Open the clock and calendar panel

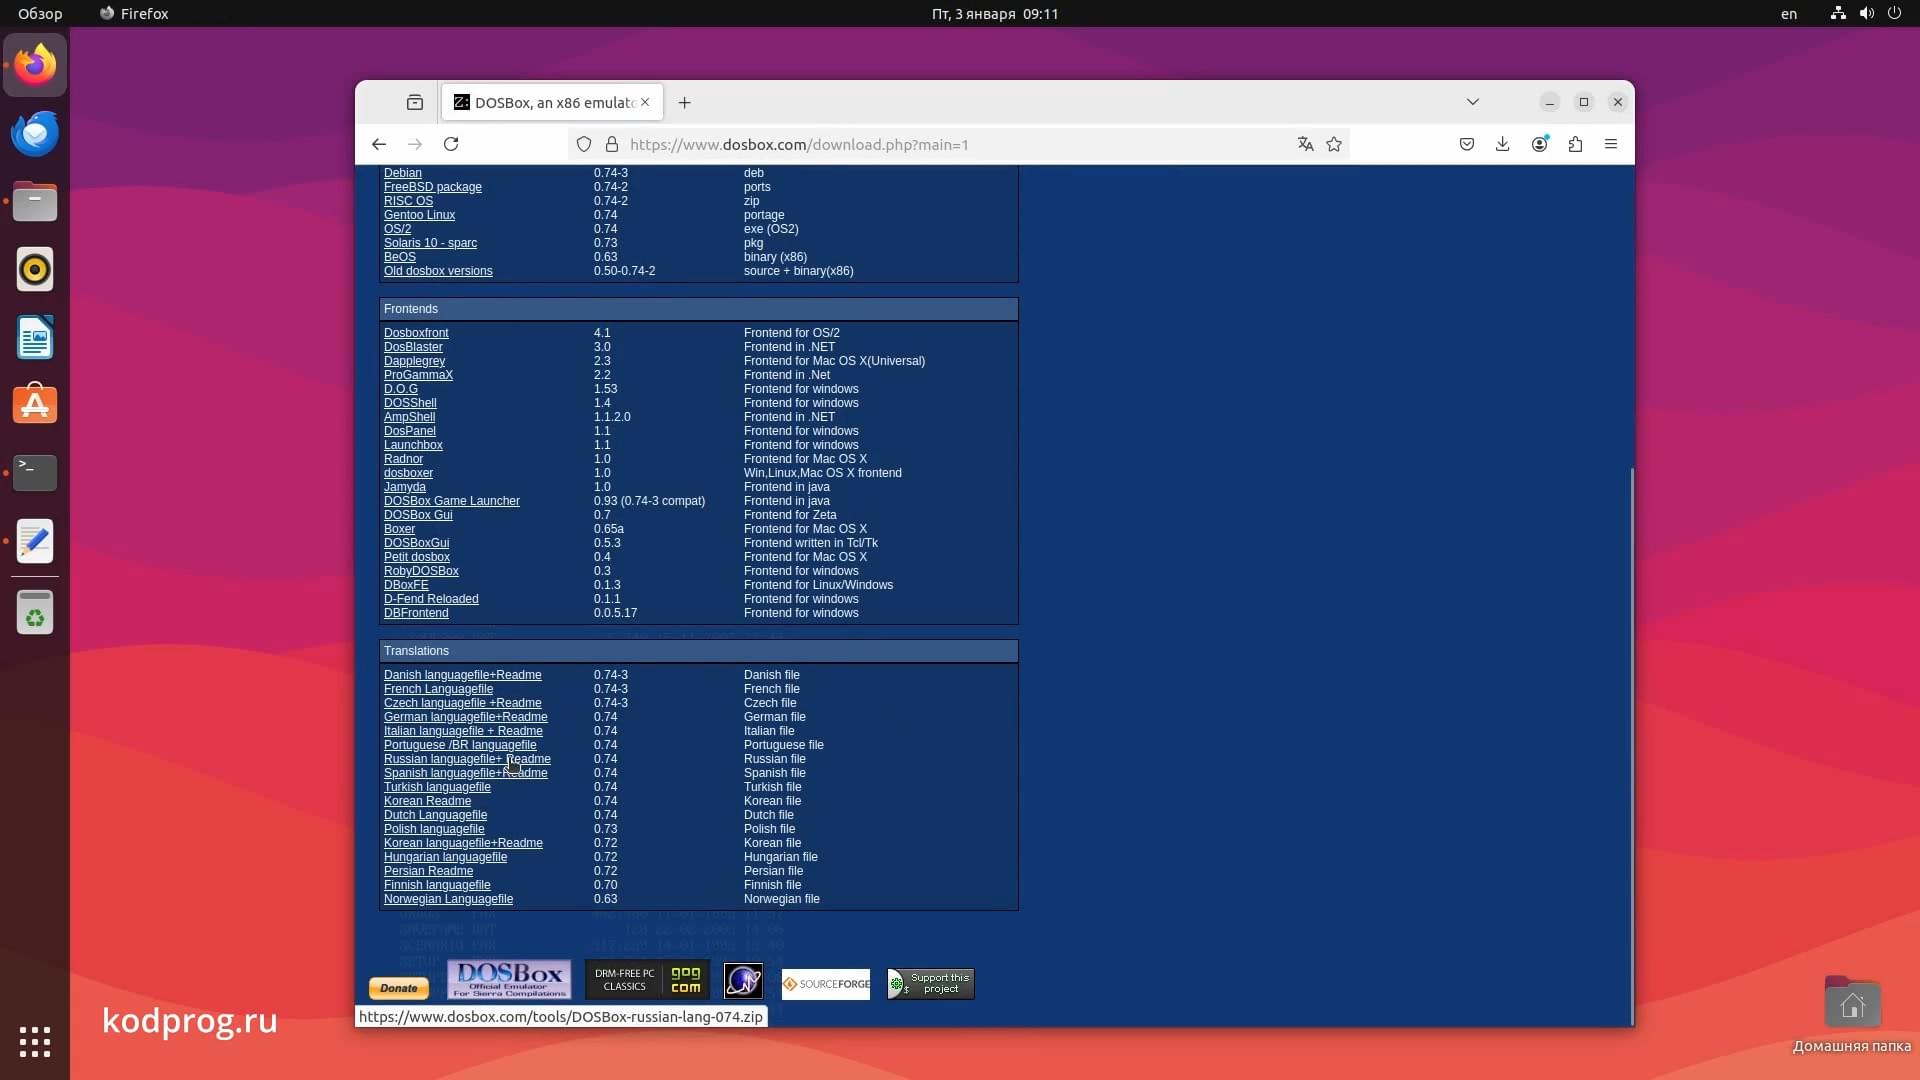coord(995,14)
